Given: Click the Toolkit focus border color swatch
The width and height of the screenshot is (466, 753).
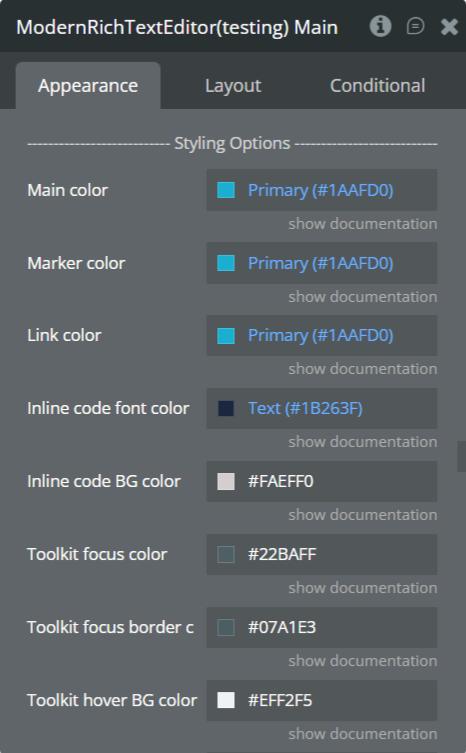Looking at the screenshot, I should pos(226,627).
